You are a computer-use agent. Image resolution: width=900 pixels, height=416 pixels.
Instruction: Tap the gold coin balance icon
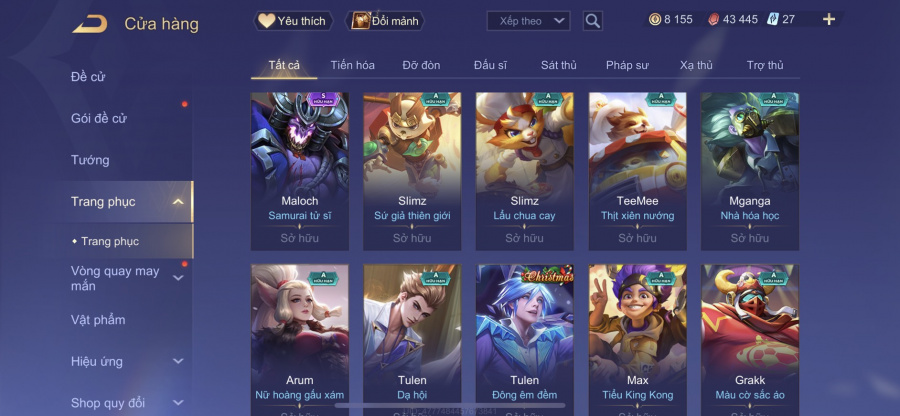click(655, 20)
